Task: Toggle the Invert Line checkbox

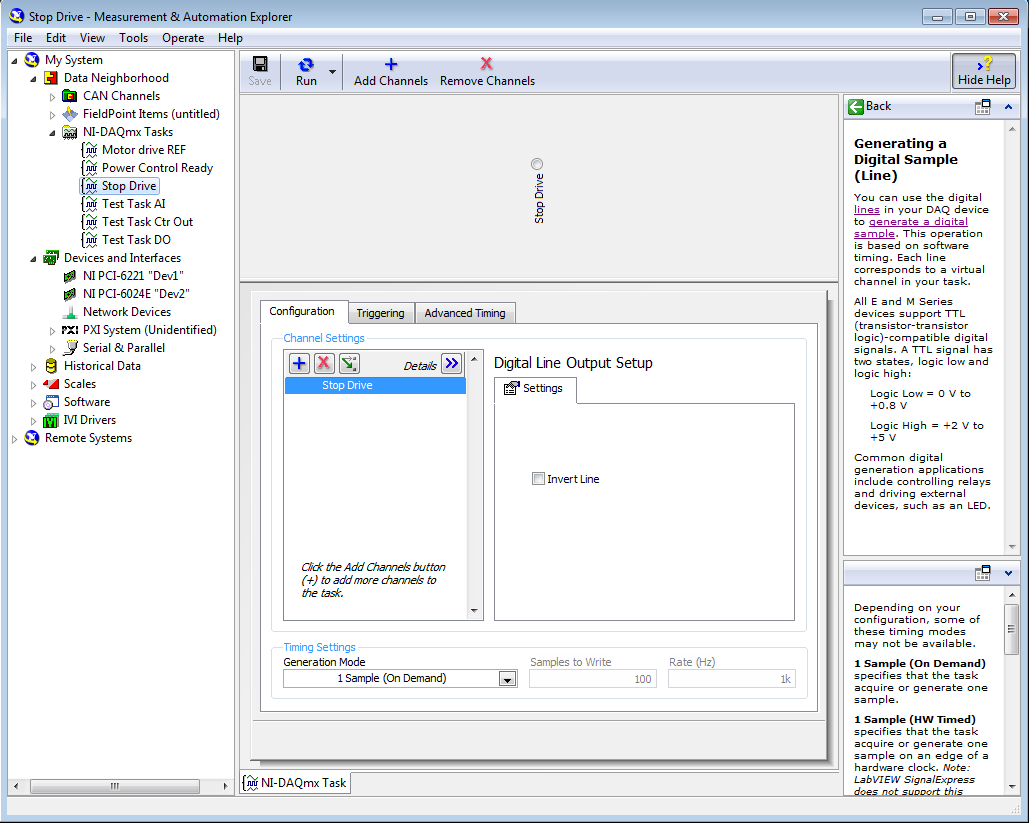Action: (538, 479)
